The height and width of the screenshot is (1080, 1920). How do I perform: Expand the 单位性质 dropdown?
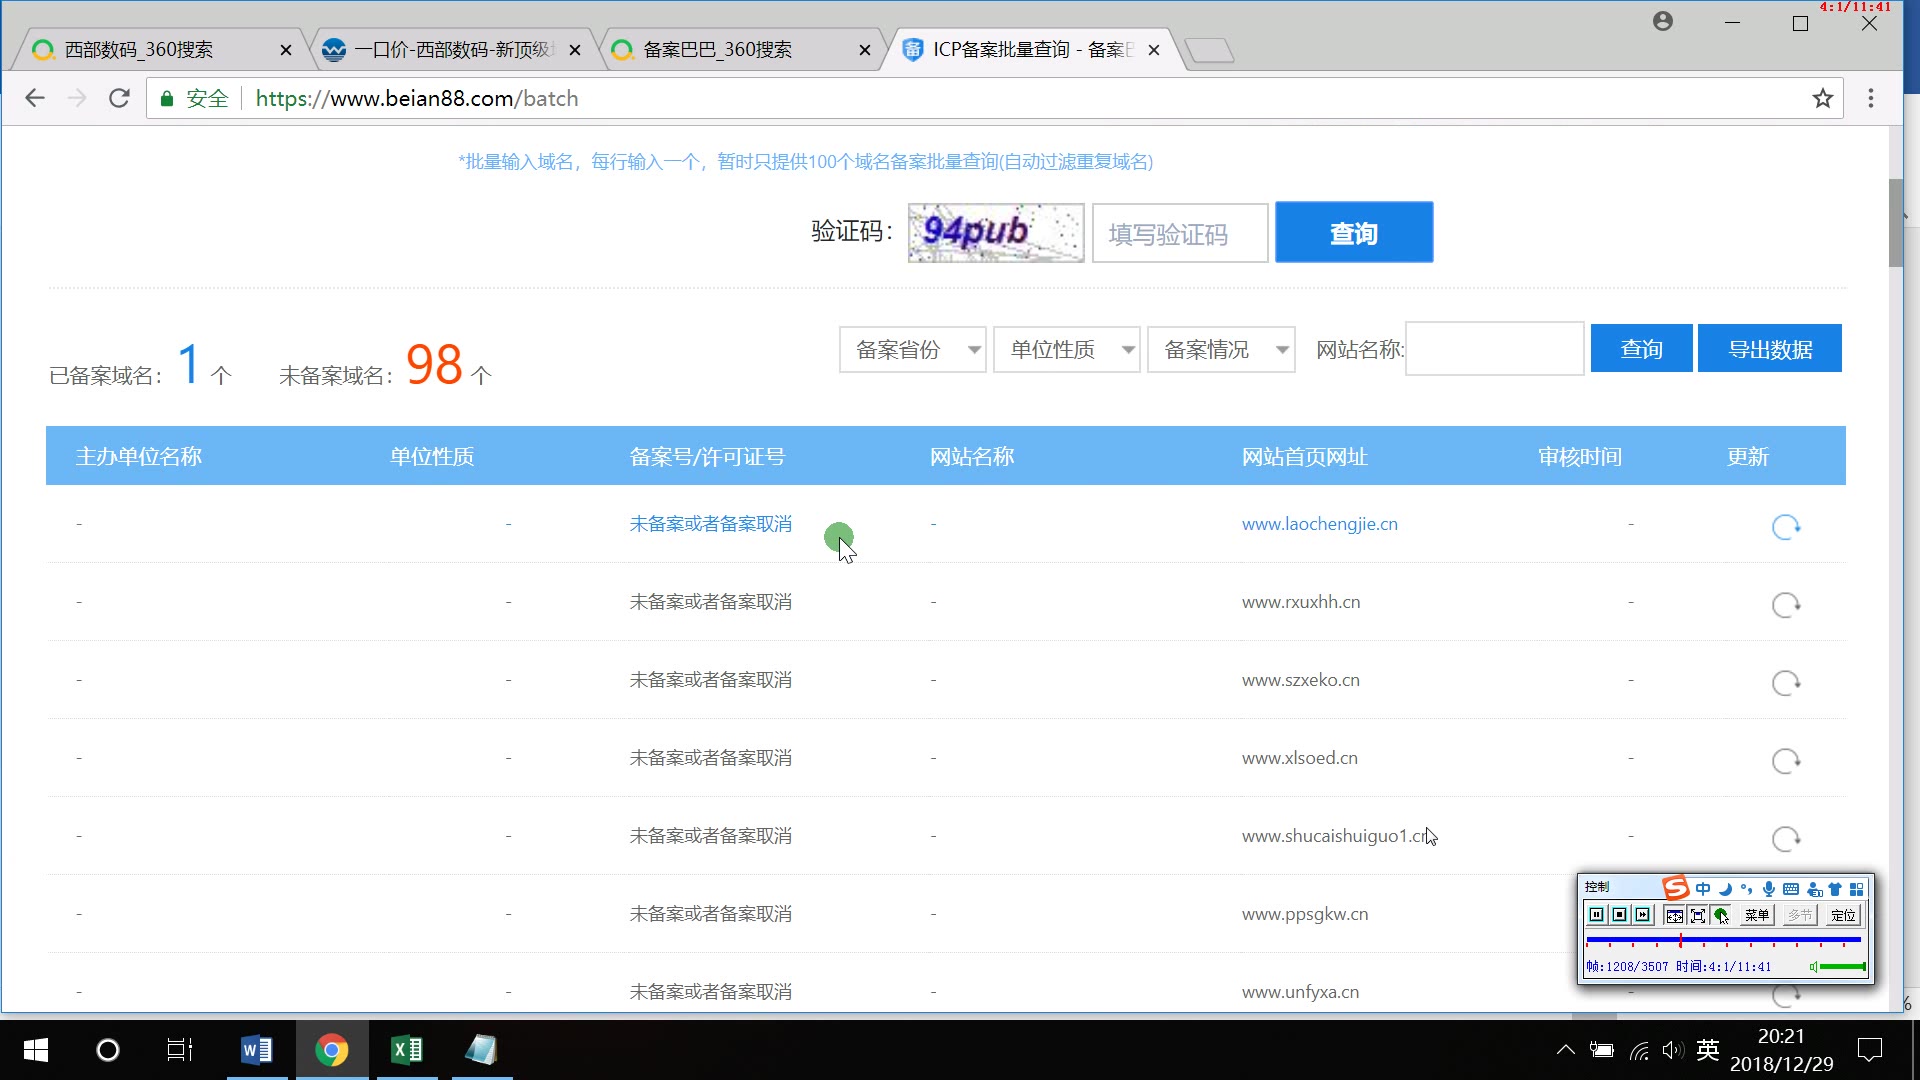click(x=1067, y=349)
